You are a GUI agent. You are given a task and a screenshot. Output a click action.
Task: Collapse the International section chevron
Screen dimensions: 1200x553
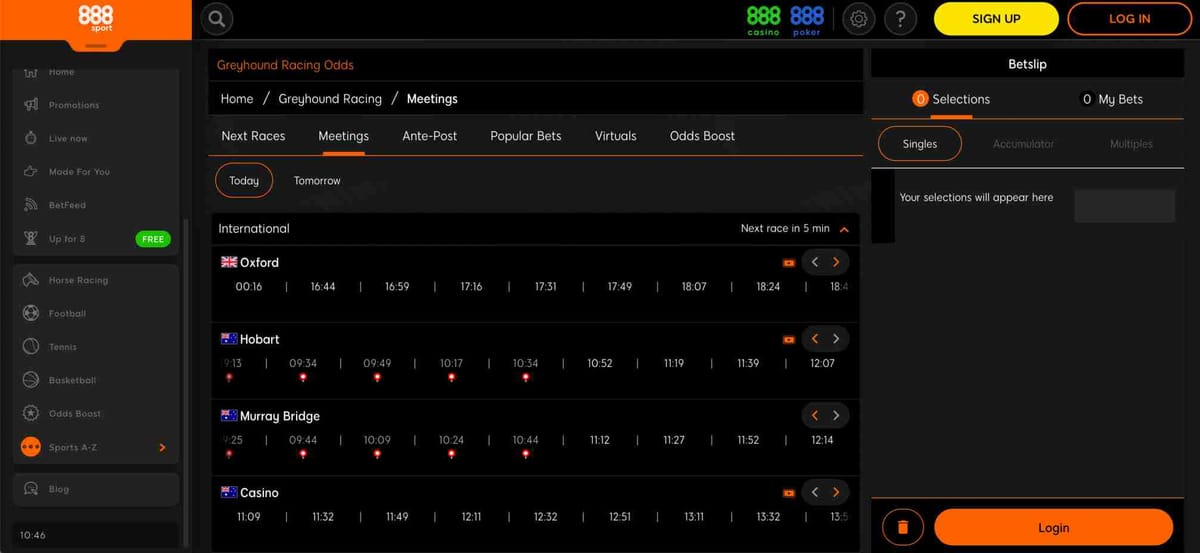844,229
